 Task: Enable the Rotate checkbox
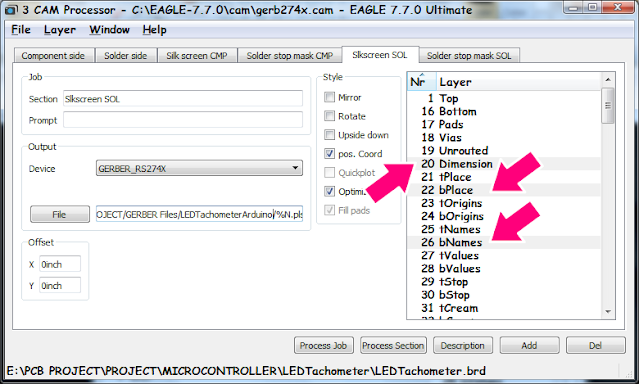pyautogui.click(x=329, y=116)
